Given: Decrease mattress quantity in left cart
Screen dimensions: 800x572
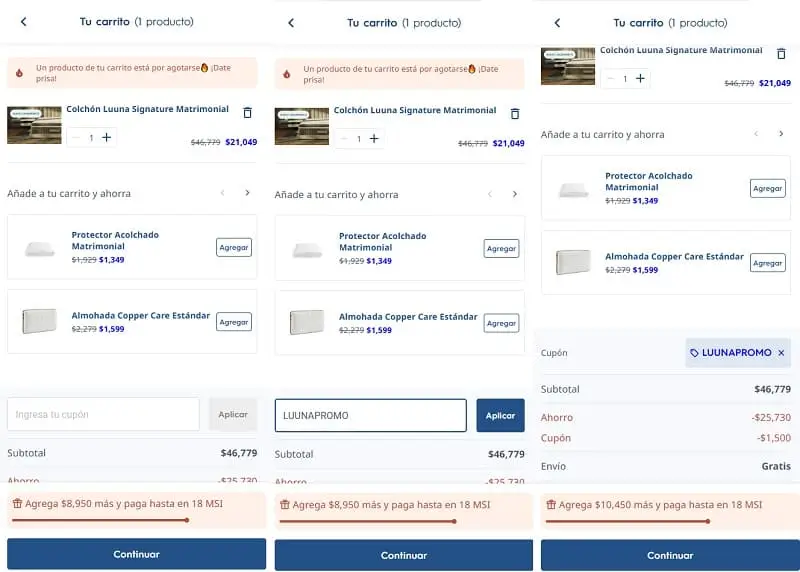Looking at the screenshot, I should tap(76, 137).
